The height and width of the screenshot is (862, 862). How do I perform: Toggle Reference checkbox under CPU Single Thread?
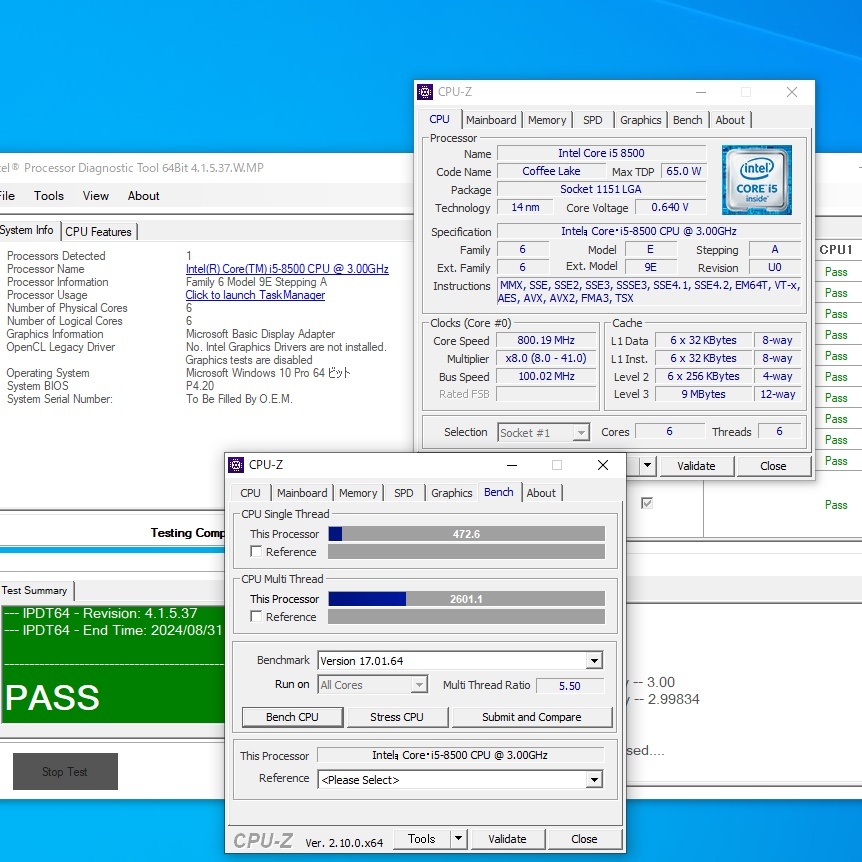point(256,551)
